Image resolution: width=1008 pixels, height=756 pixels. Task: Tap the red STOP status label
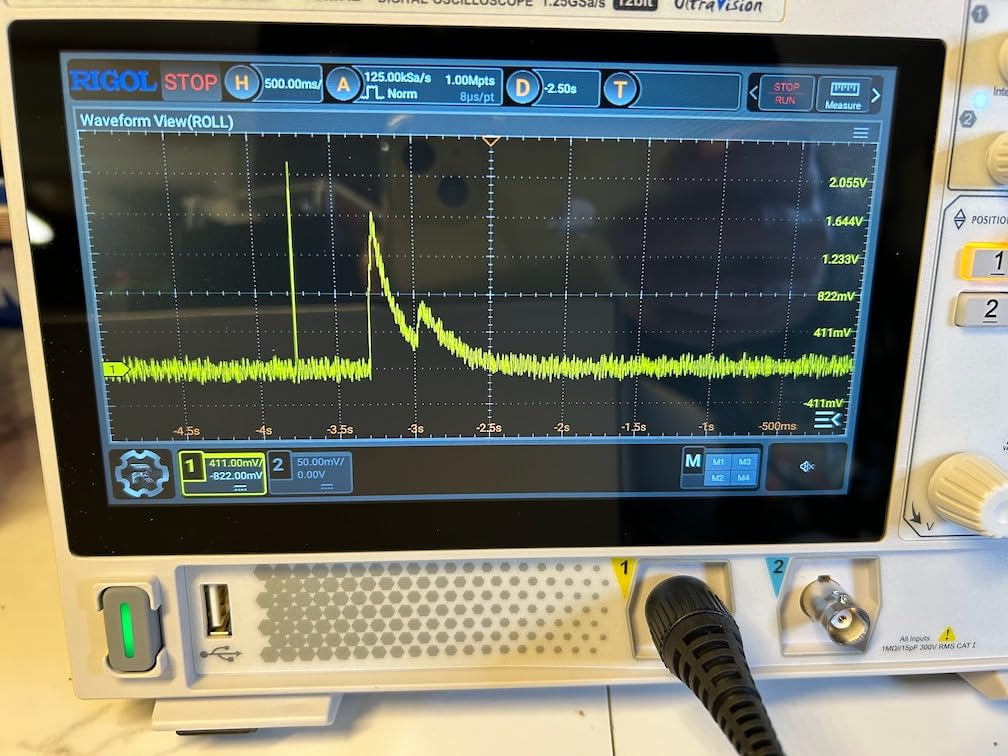click(x=190, y=82)
